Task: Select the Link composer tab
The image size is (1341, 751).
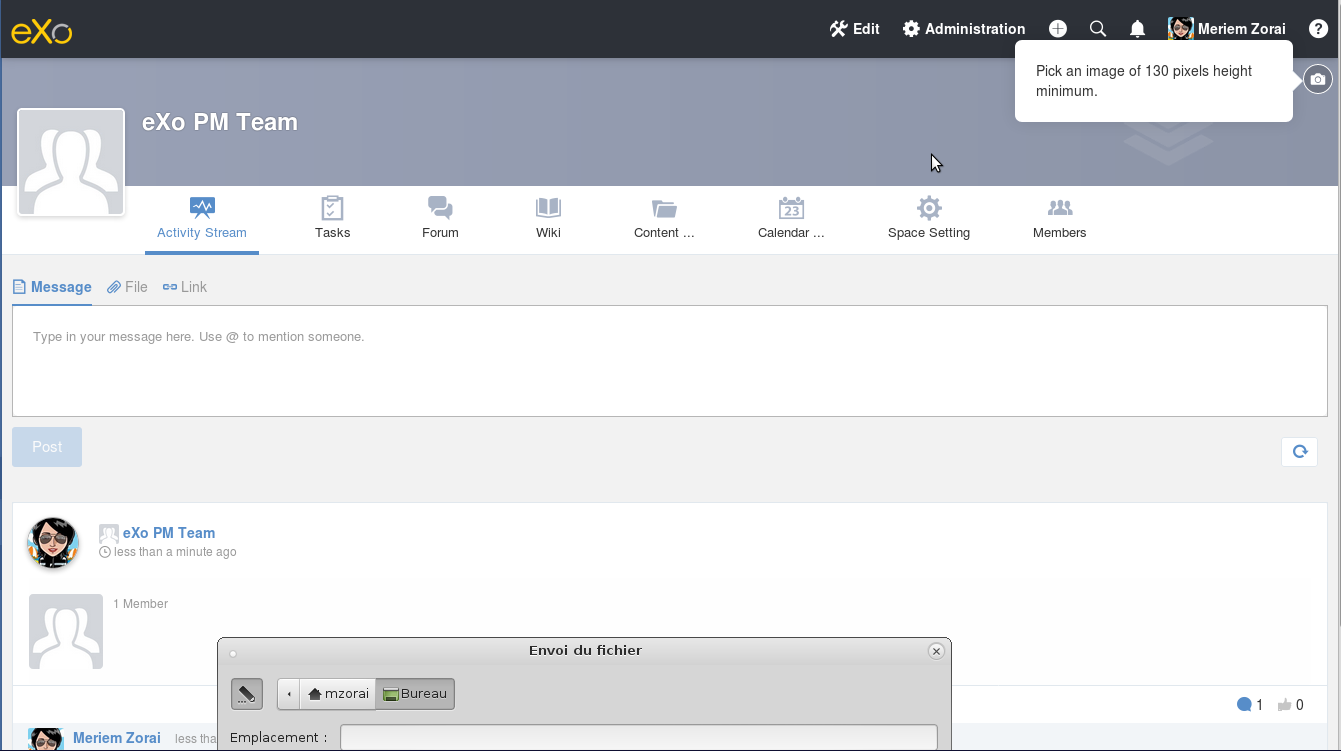Action: tap(185, 287)
